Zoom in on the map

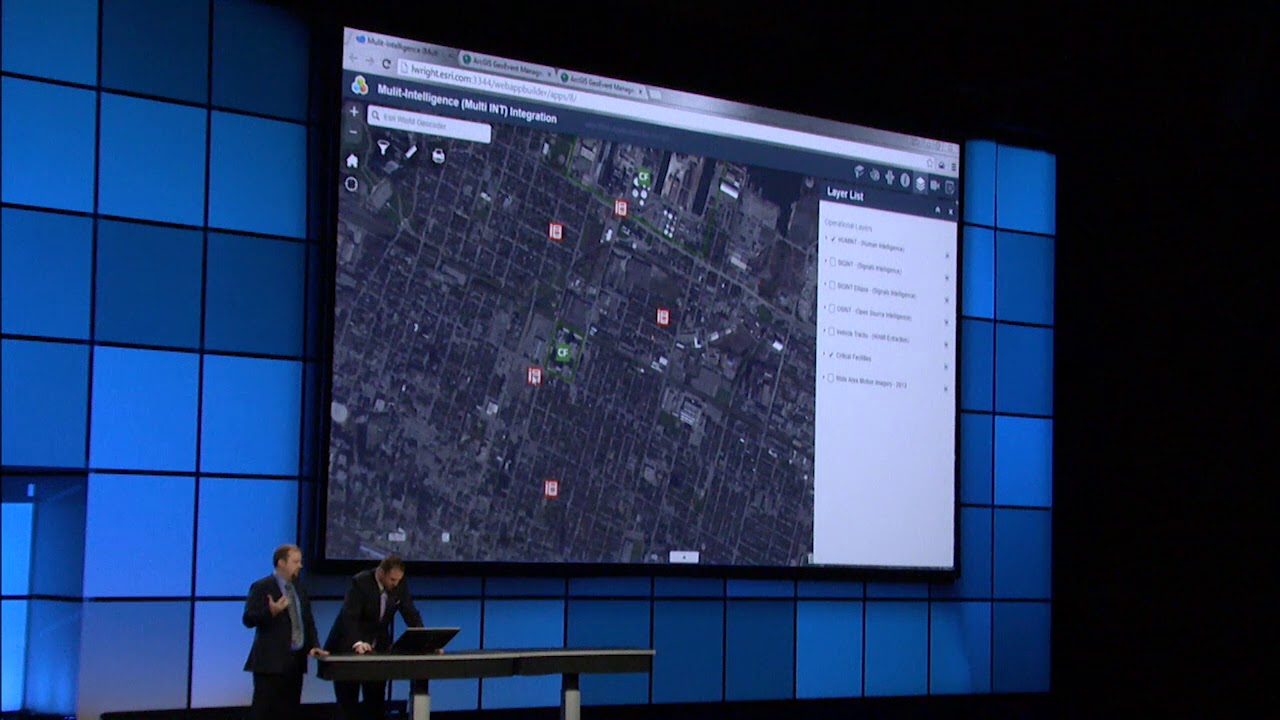353,112
